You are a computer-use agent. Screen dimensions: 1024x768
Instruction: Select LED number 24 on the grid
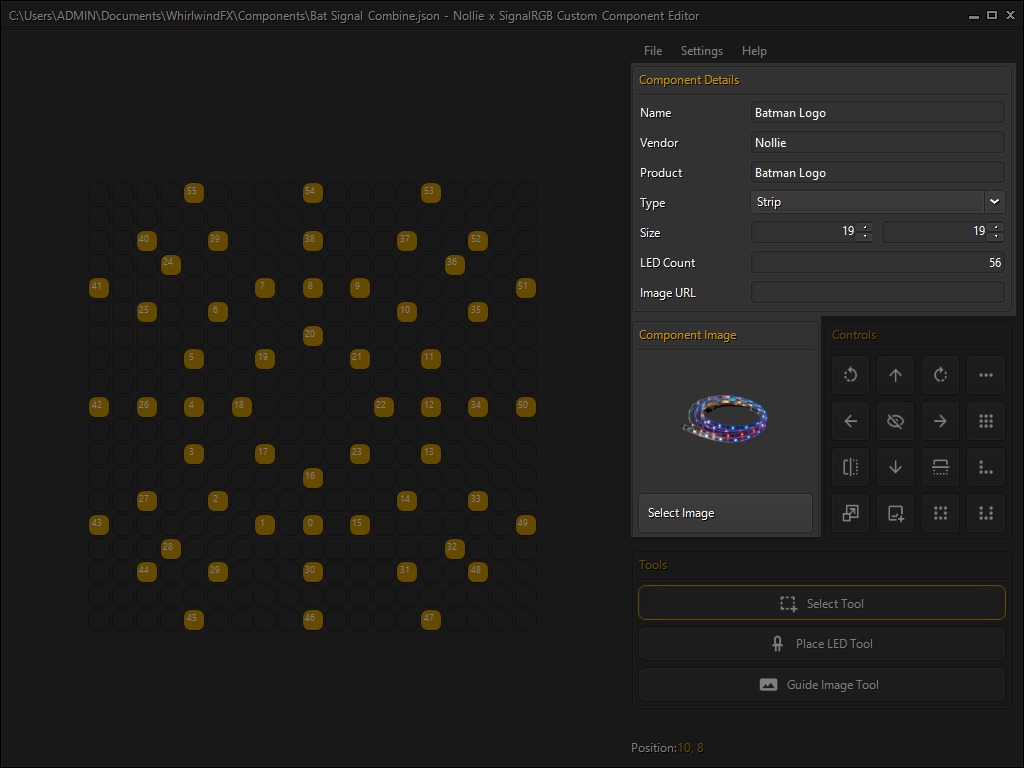click(x=170, y=264)
